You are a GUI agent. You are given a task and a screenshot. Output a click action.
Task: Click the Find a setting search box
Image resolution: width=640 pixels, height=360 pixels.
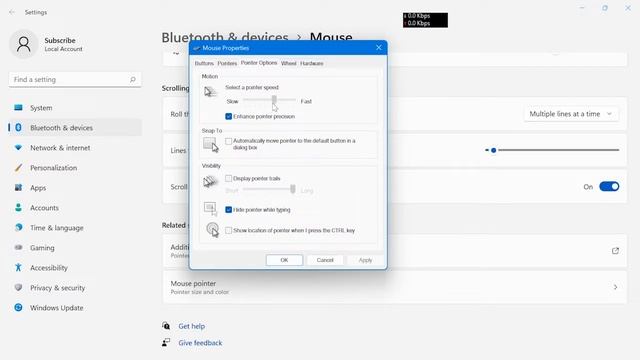[x=75, y=80]
